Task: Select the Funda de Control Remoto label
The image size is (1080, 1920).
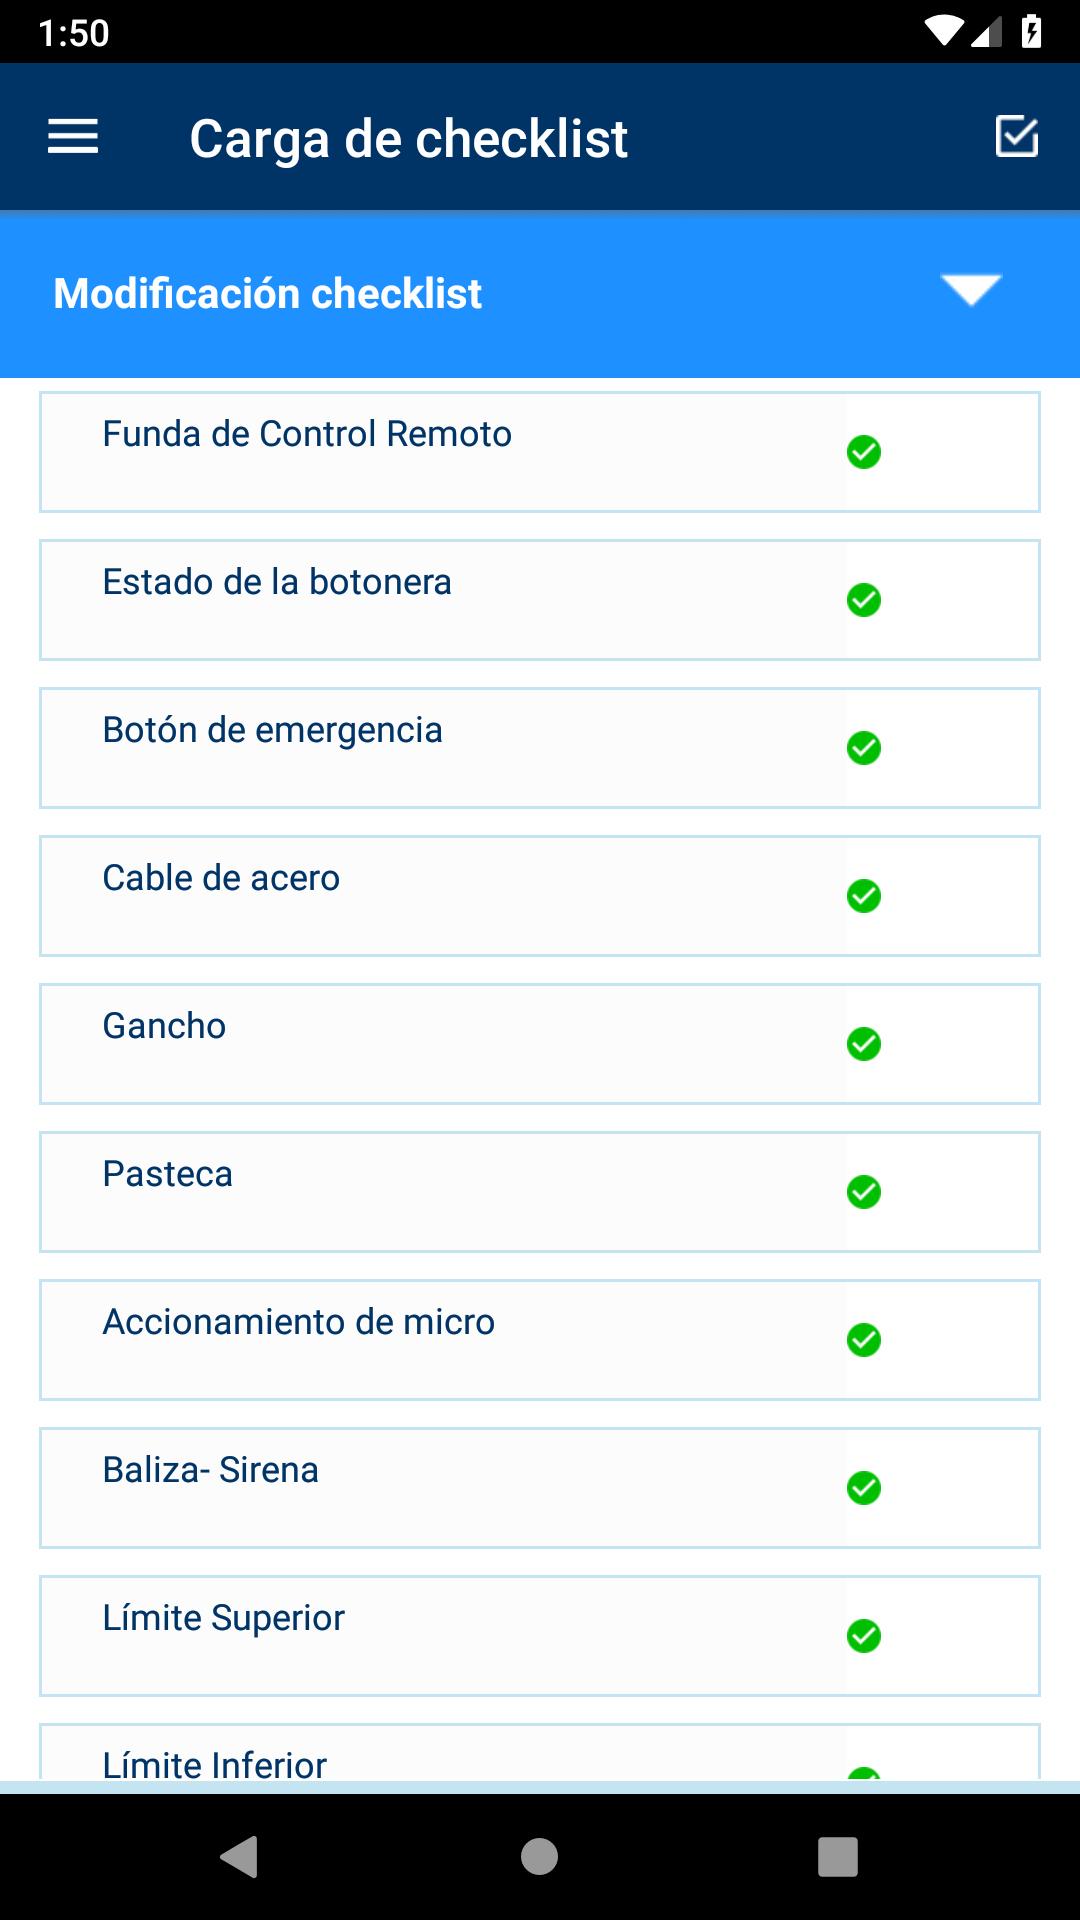Action: tap(307, 434)
